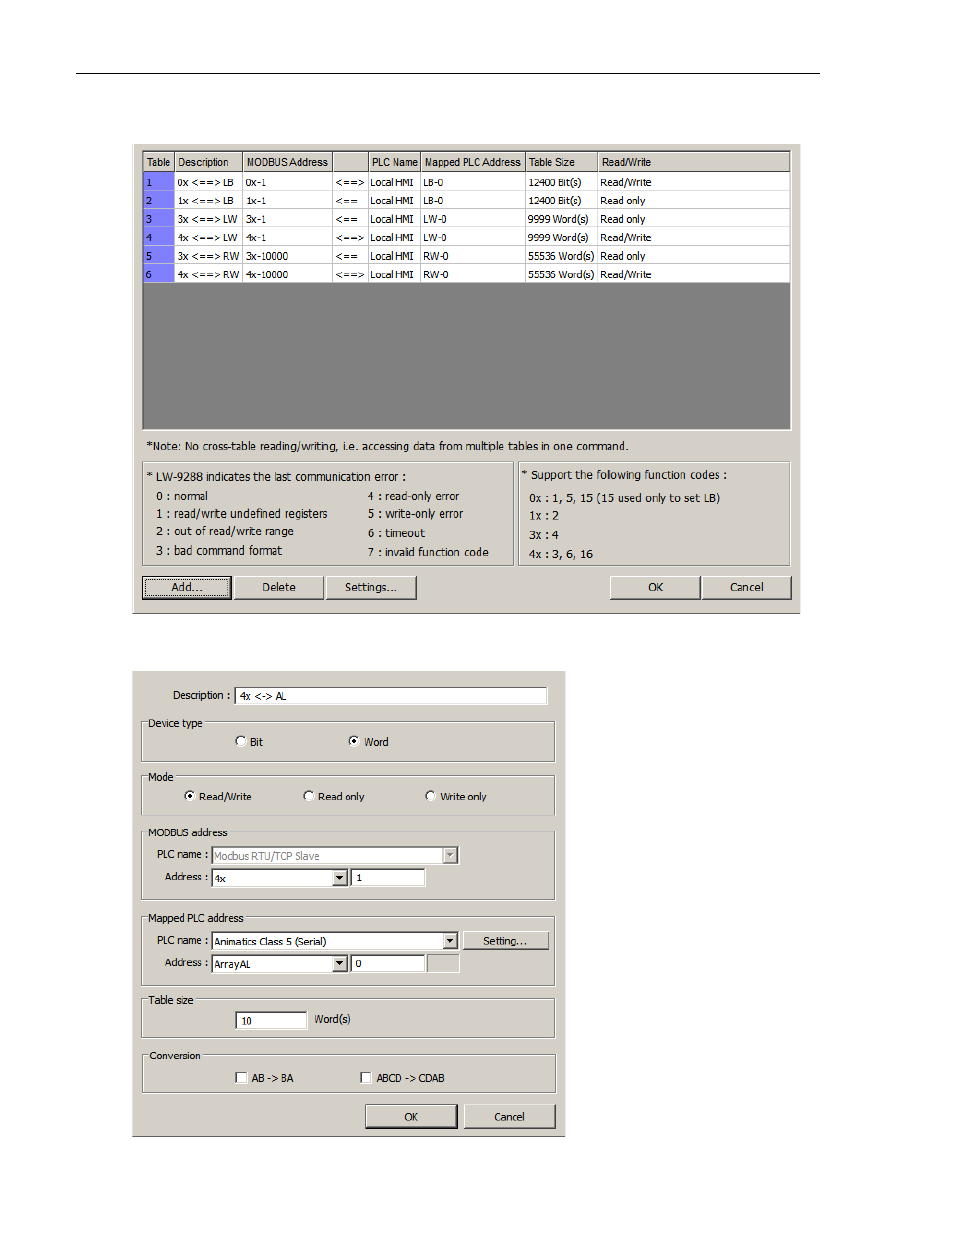The width and height of the screenshot is (954, 1235).
Task: Click the mapped PLC address offset field
Action: click(388, 964)
